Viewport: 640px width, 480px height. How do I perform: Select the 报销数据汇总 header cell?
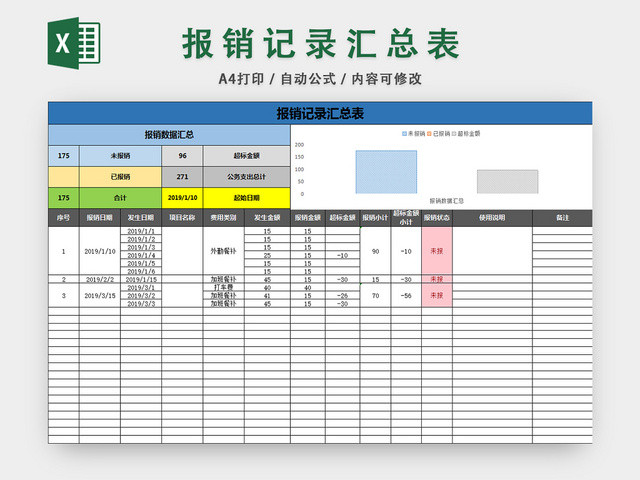[169, 135]
